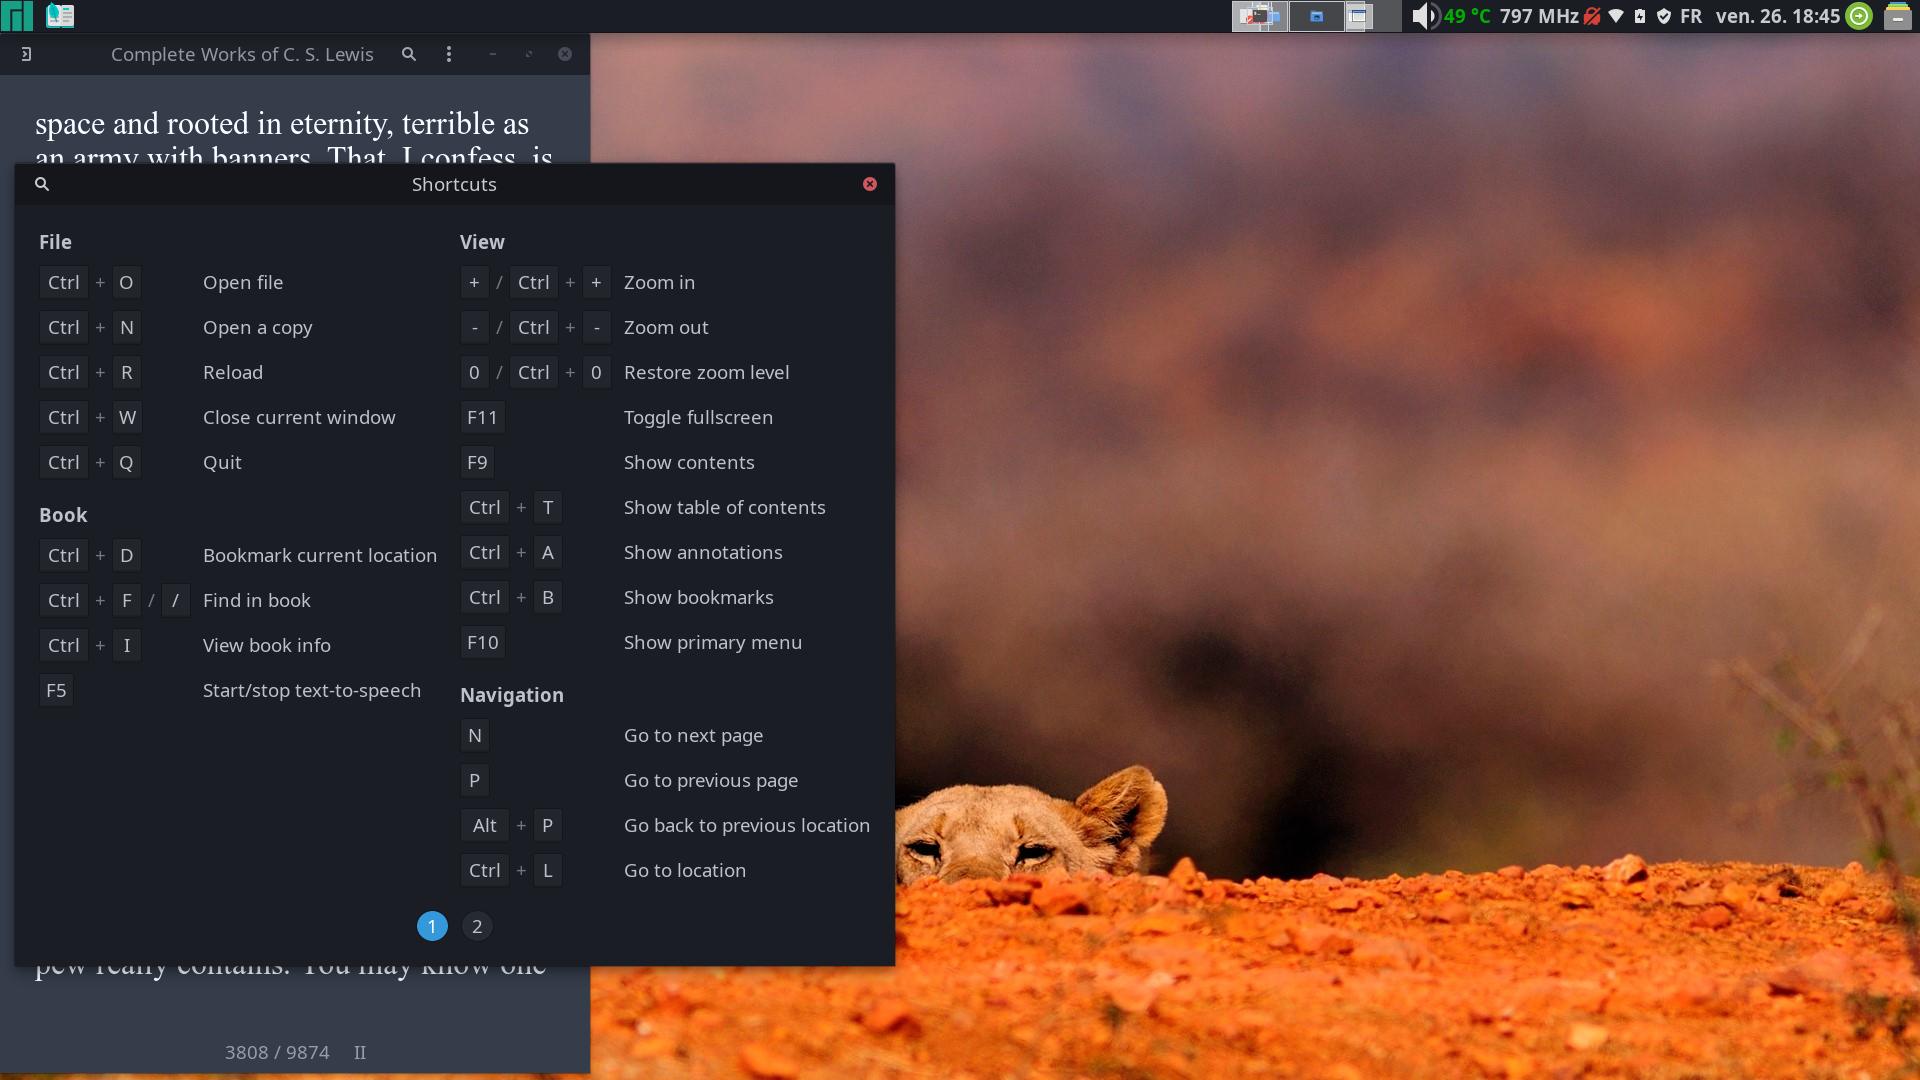This screenshot has height=1080, width=1920.
Task: Select shortcuts page 1 indicator
Action: click(x=432, y=927)
